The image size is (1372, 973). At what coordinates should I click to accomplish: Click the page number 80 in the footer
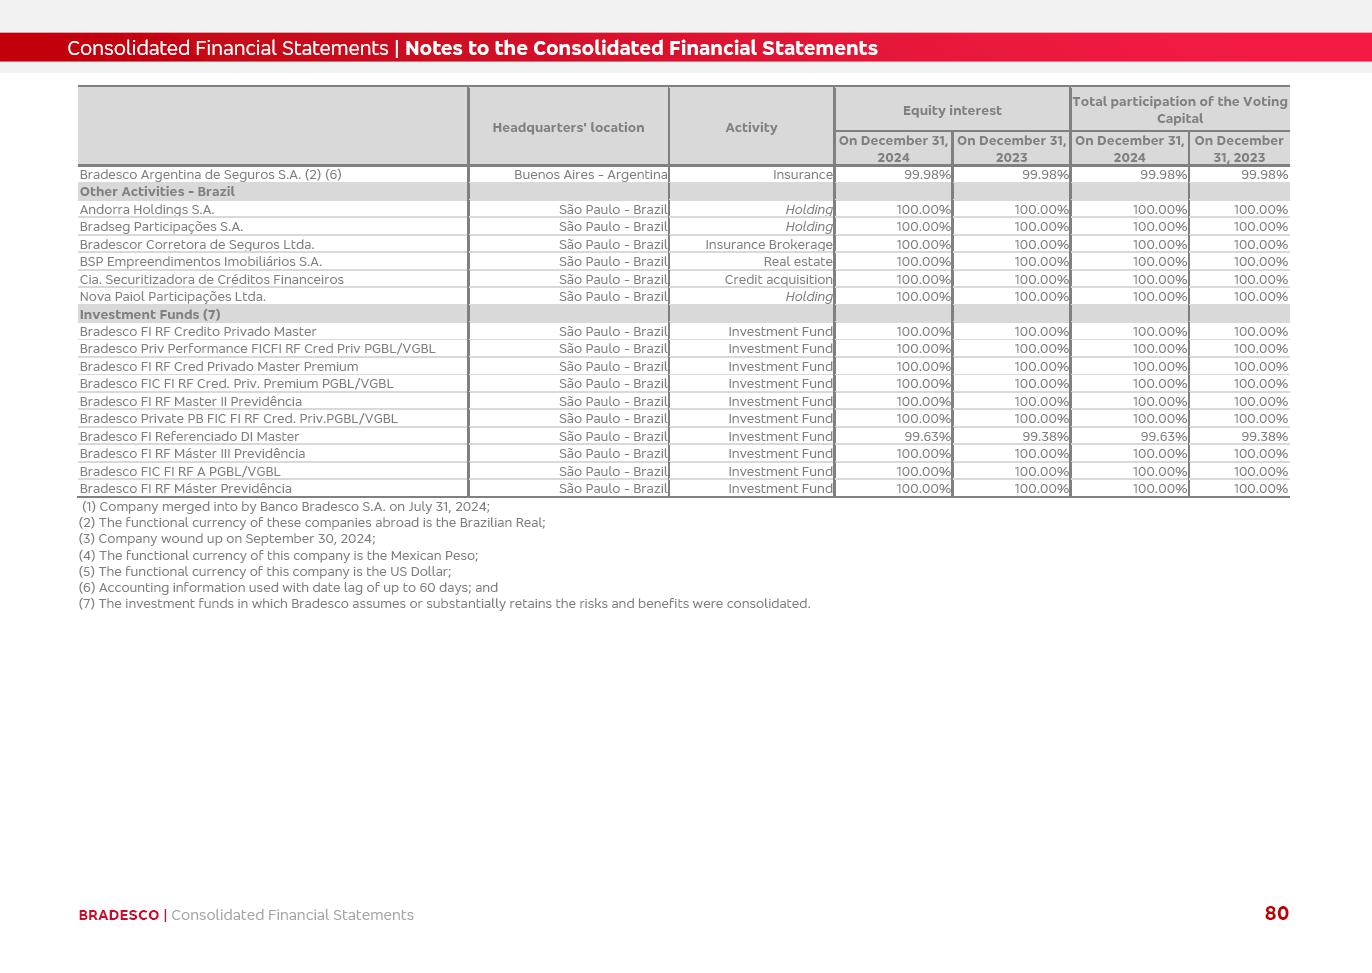click(1276, 913)
